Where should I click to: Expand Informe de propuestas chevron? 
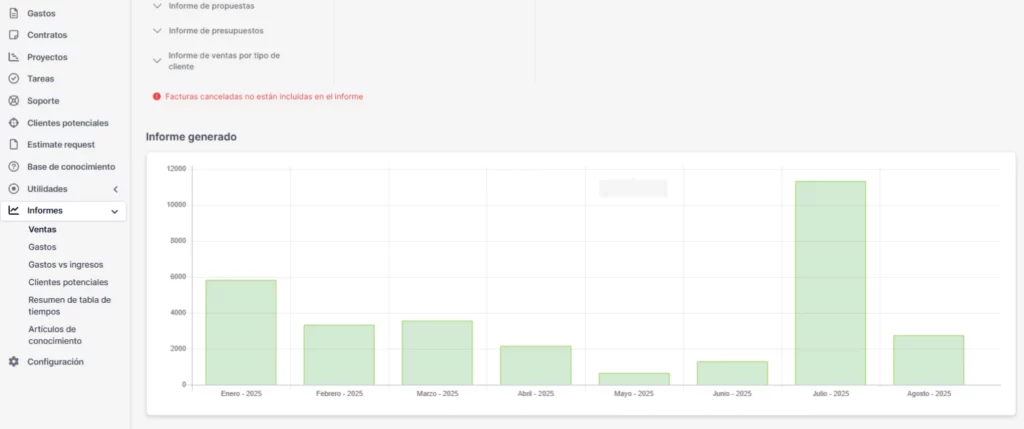[x=157, y=6]
